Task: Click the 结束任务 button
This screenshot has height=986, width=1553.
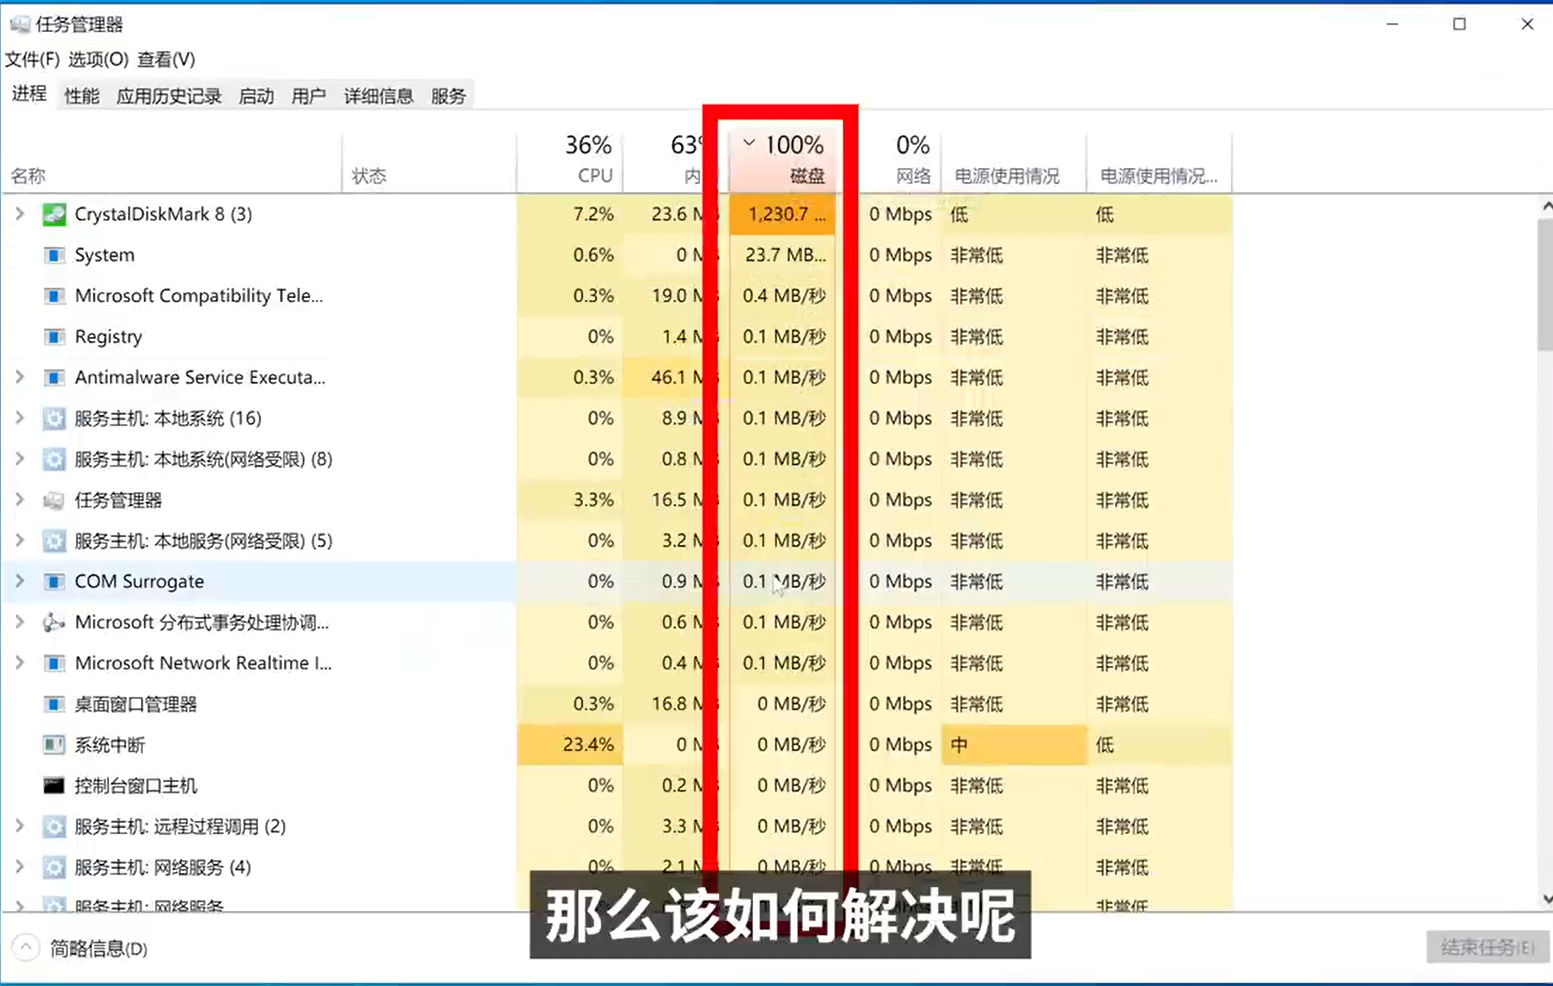Action: pos(1487,947)
